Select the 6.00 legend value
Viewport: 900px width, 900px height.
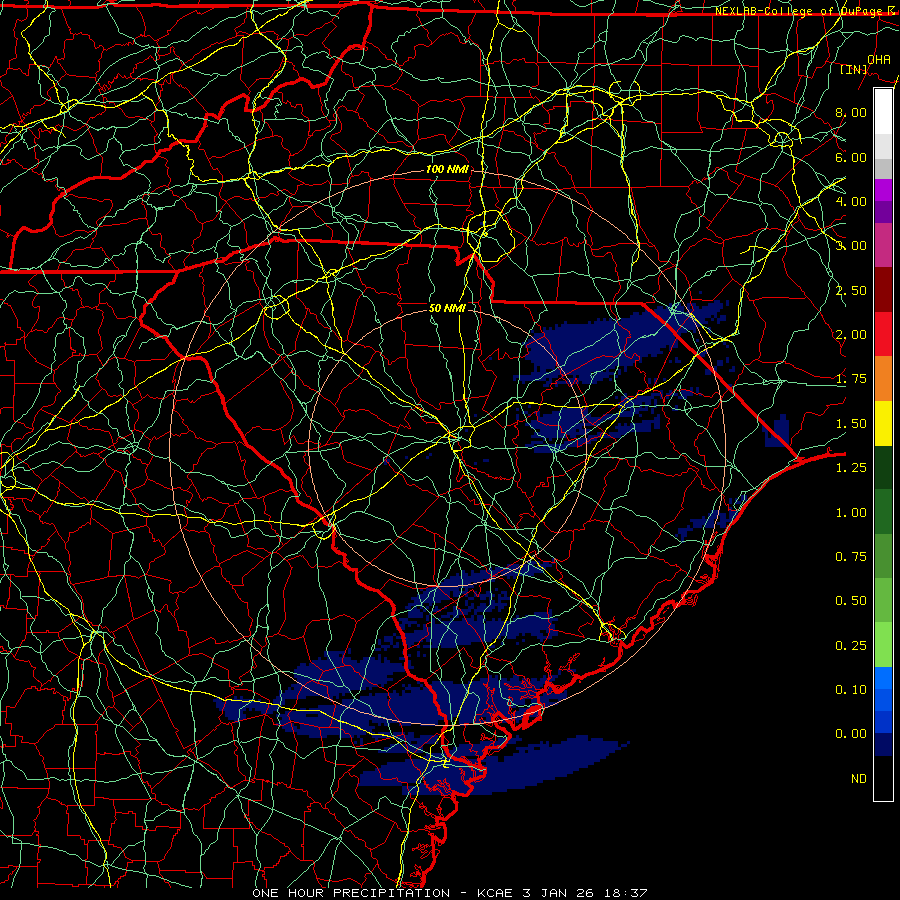click(x=851, y=157)
